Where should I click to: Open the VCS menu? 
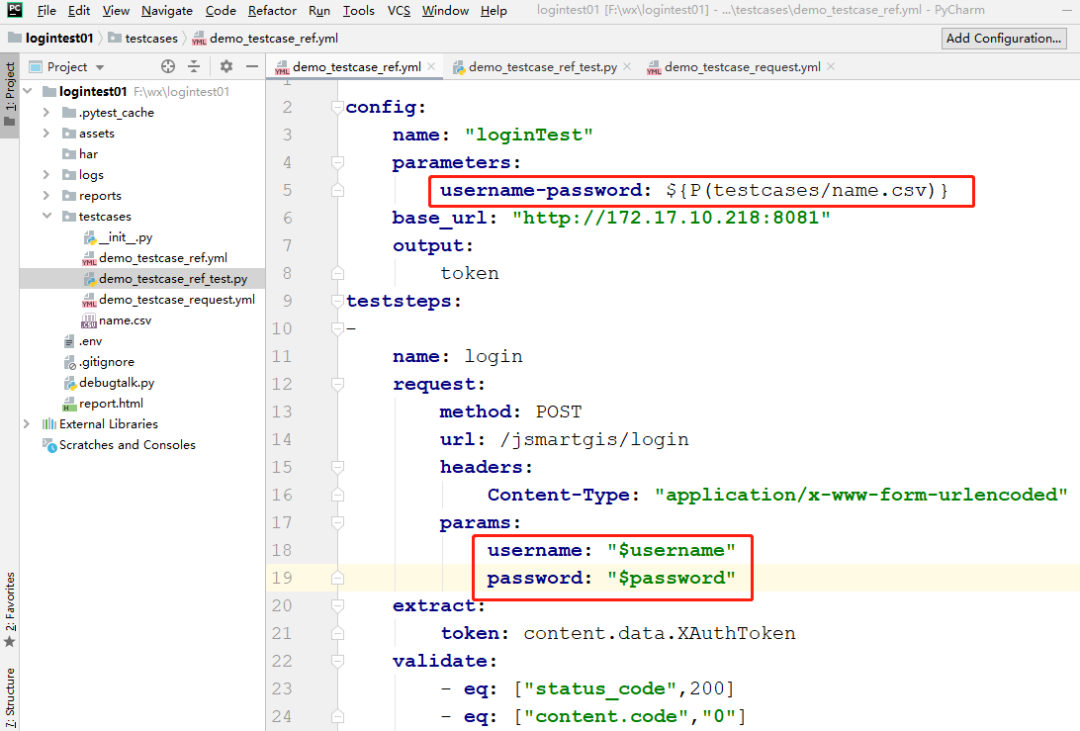399,10
